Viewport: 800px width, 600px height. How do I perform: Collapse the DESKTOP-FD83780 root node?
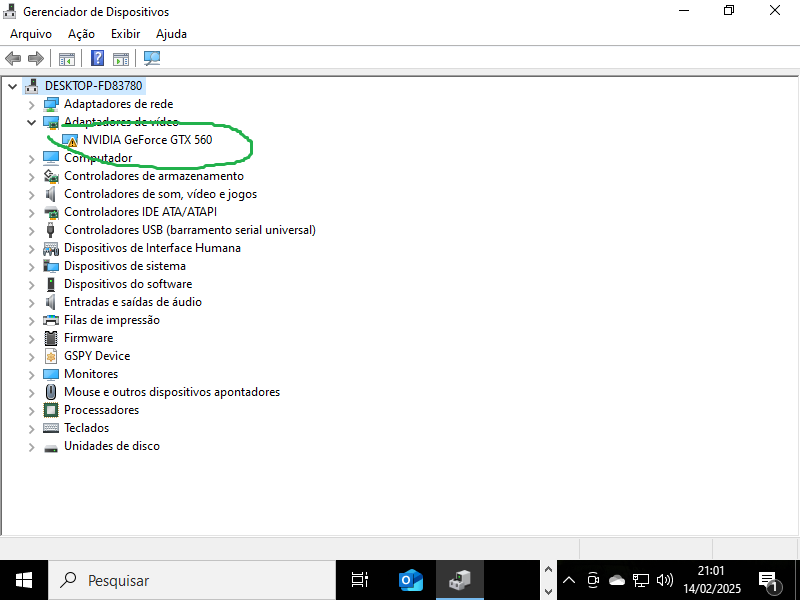[12, 86]
